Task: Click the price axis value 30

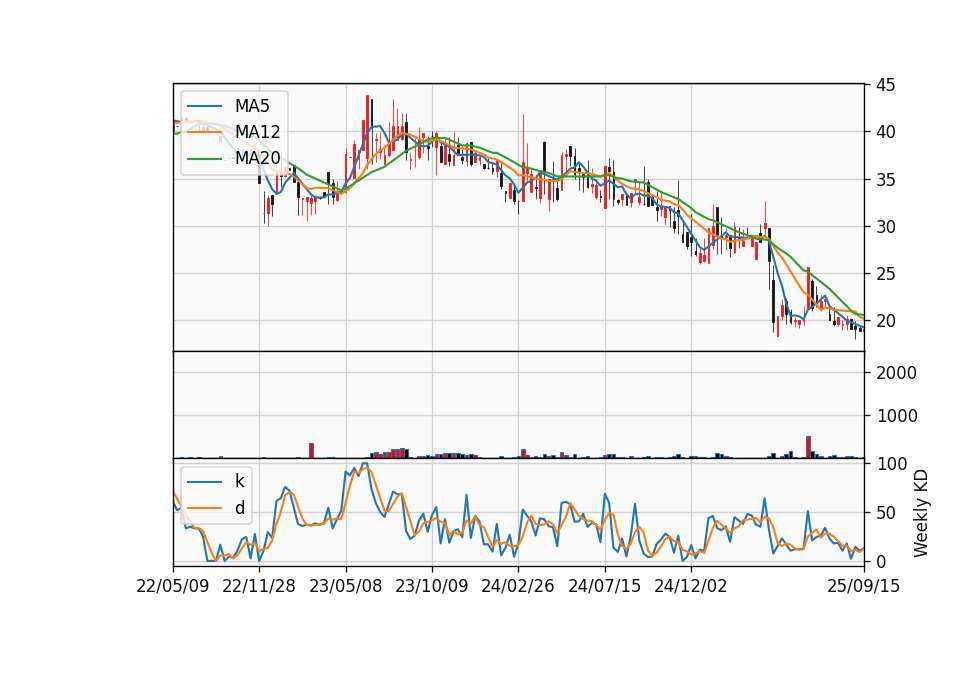Action: coord(885,227)
